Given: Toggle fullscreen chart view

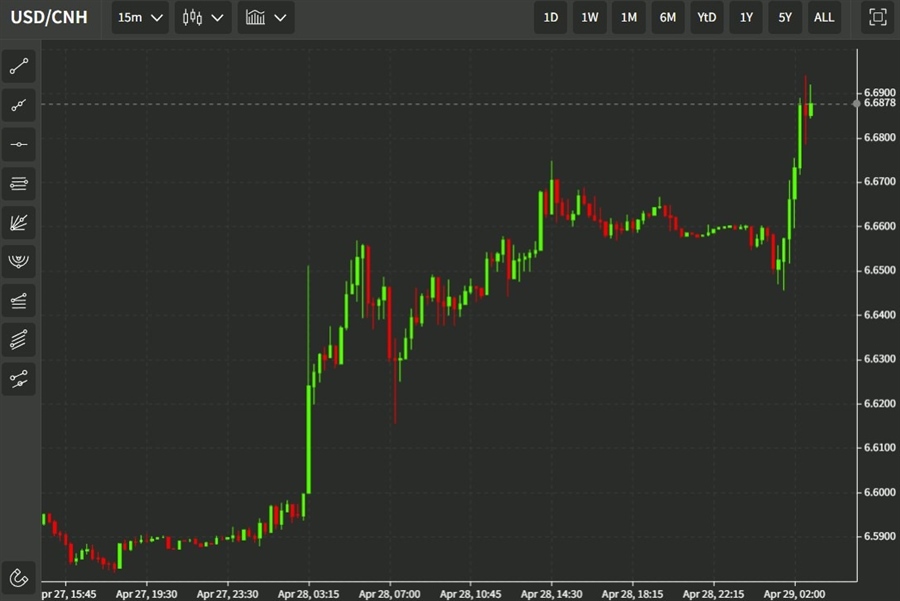Looking at the screenshot, I should tap(878, 17).
